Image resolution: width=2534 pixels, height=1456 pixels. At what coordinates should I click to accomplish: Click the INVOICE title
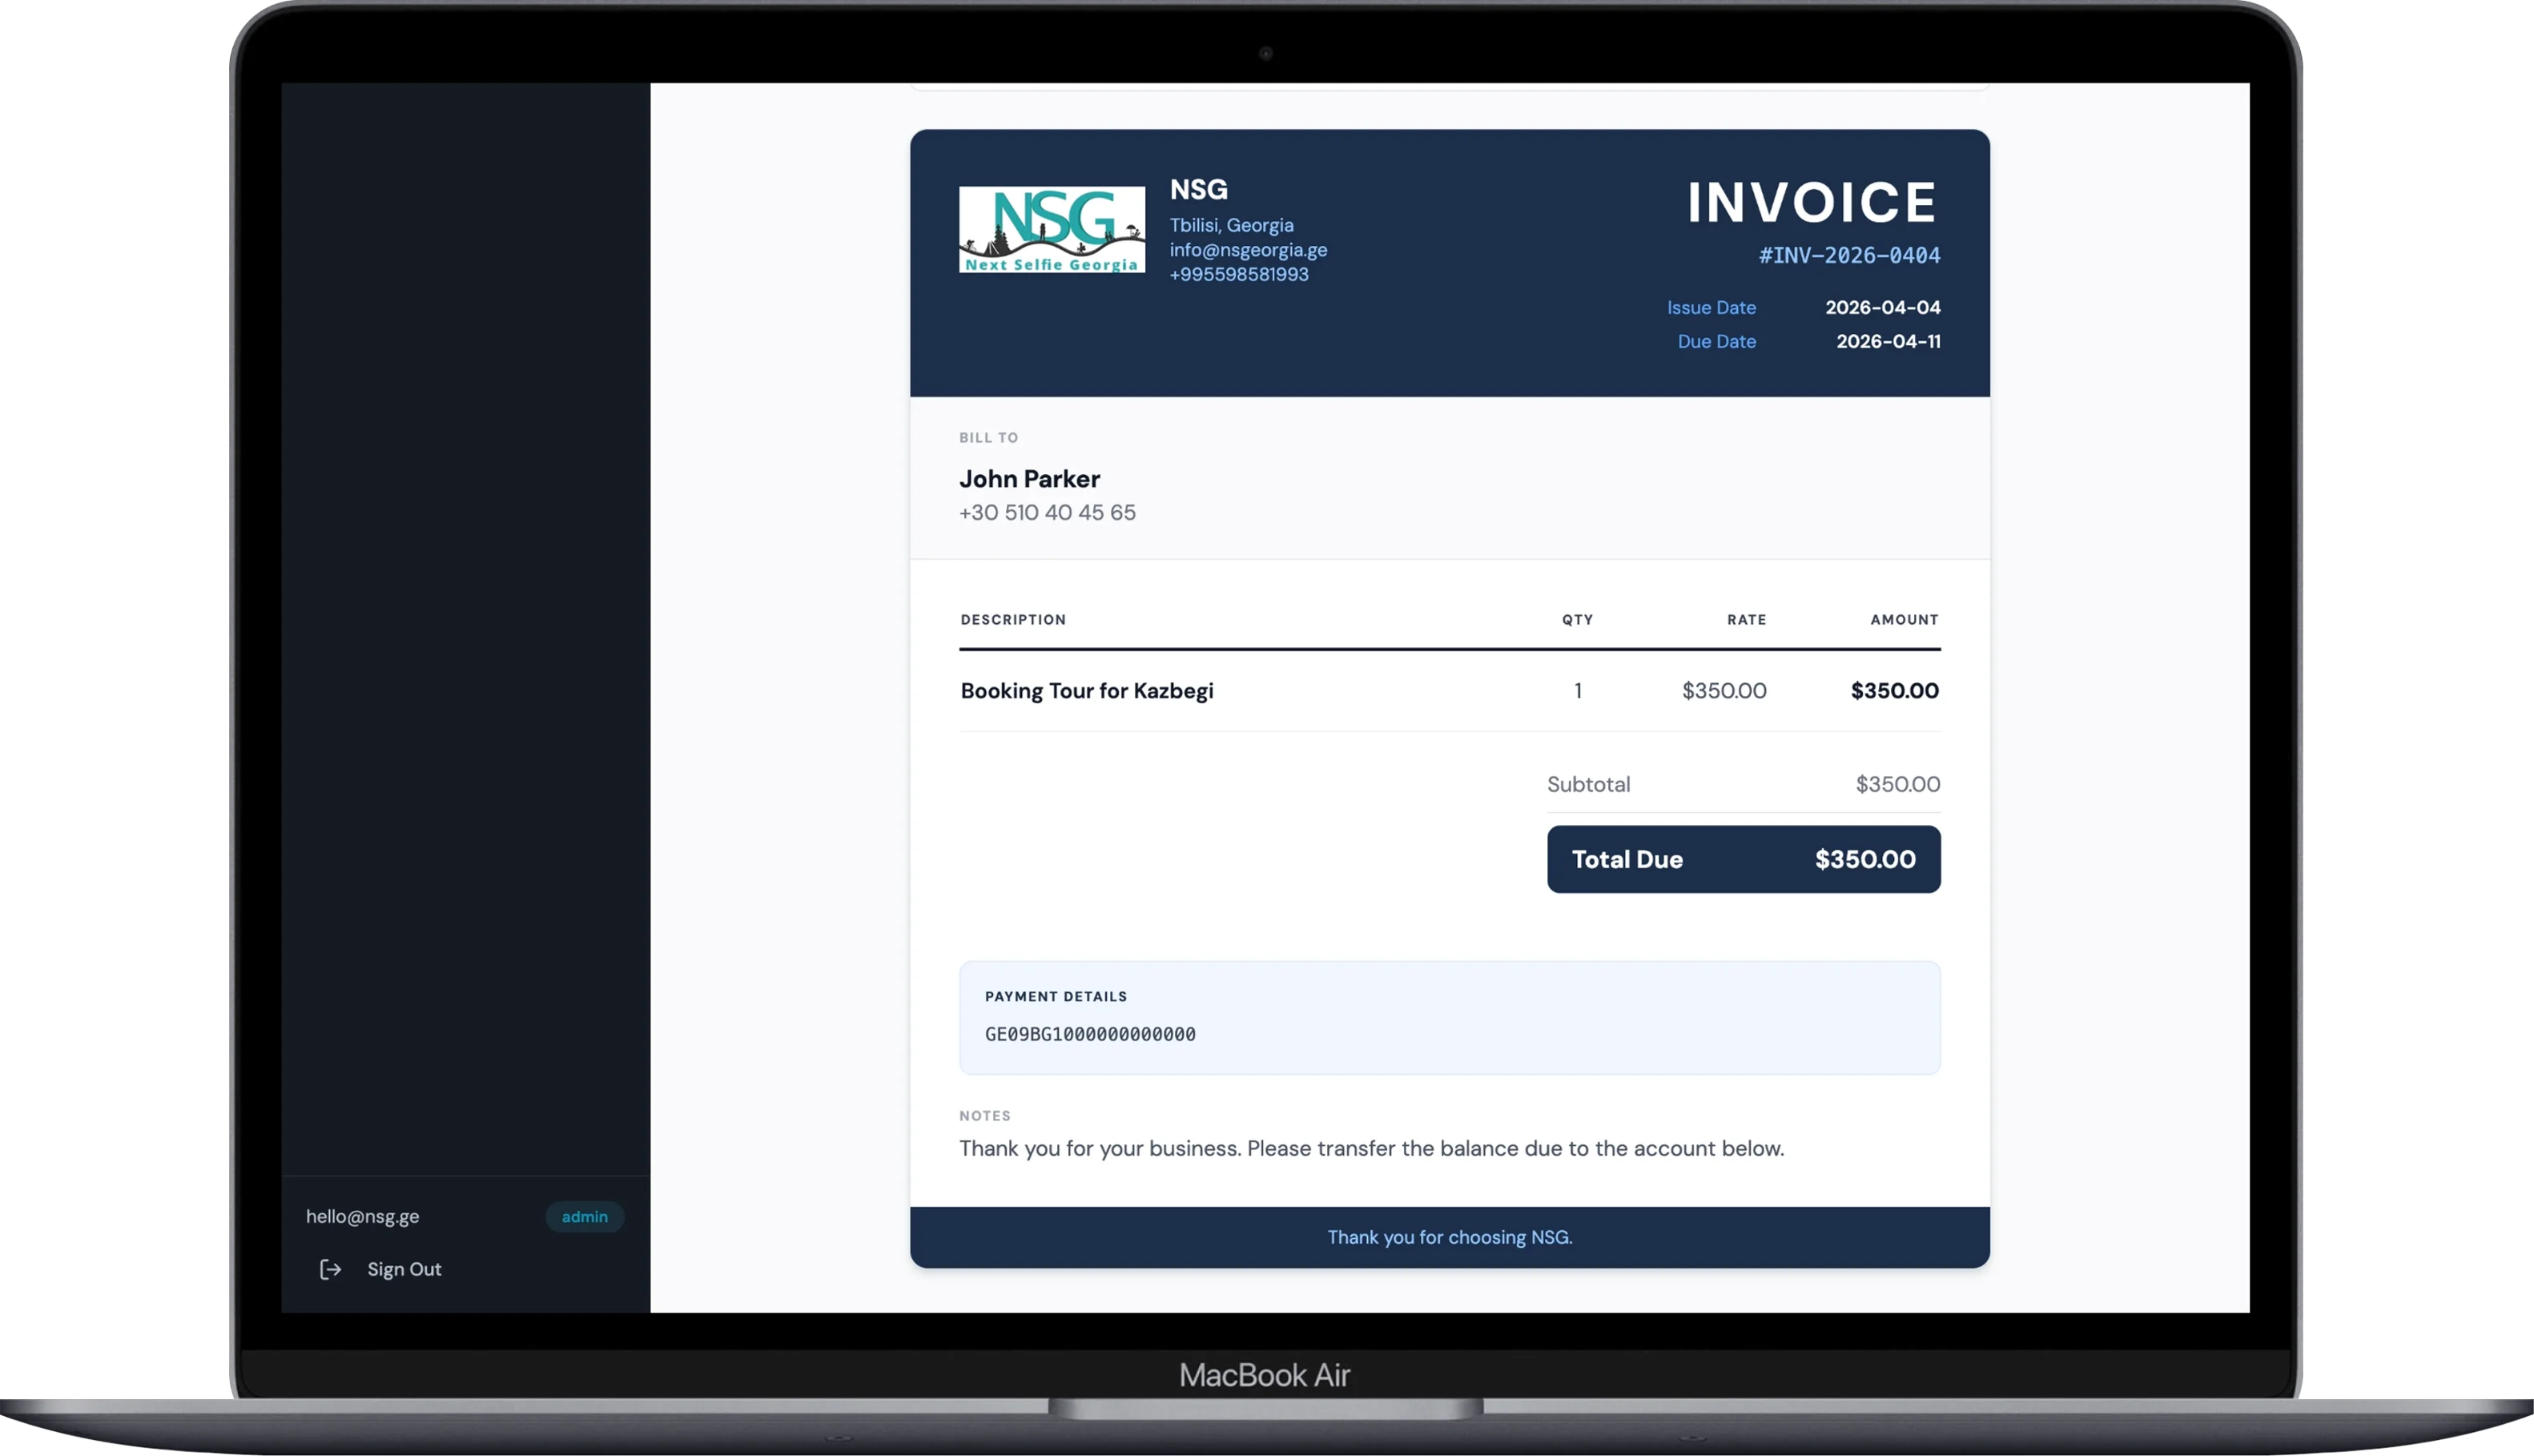[1813, 202]
